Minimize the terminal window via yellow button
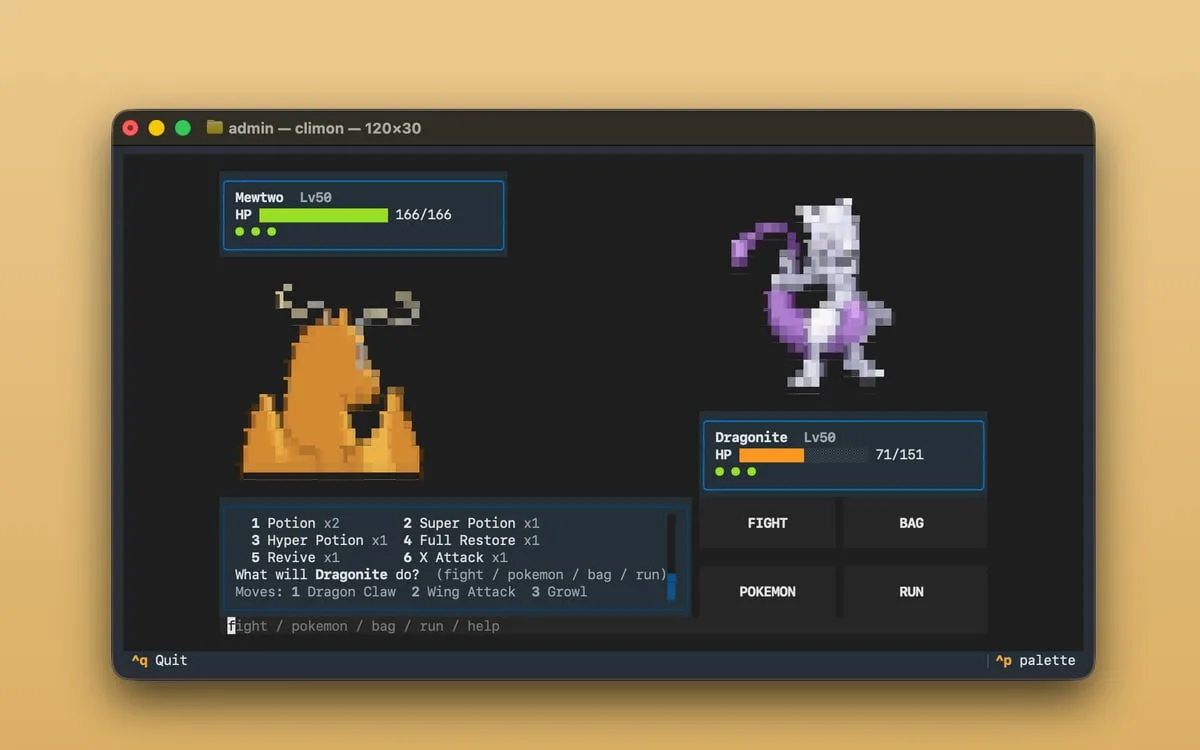Image resolution: width=1200 pixels, height=750 pixels. 156,128
